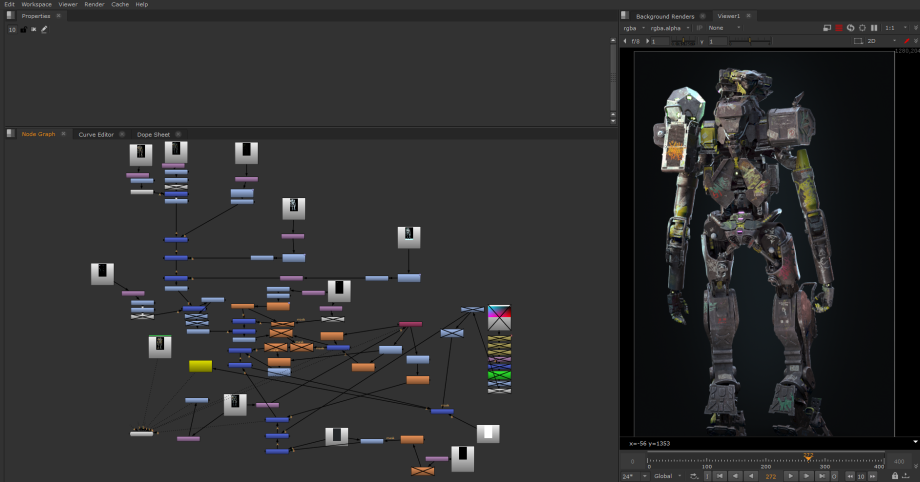Open the Edit menu
920x482 pixels.
10,4
